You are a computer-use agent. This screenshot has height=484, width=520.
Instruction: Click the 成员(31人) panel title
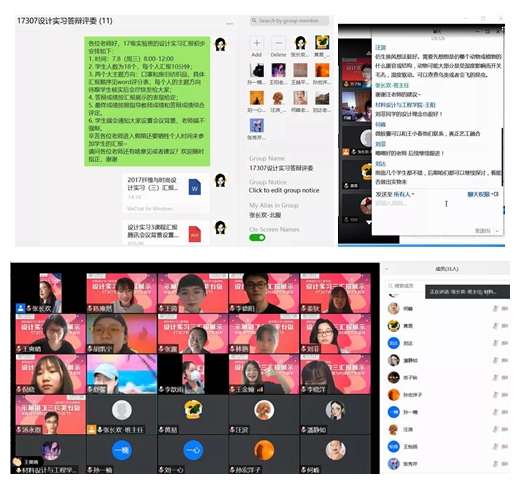tap(447, 269)
